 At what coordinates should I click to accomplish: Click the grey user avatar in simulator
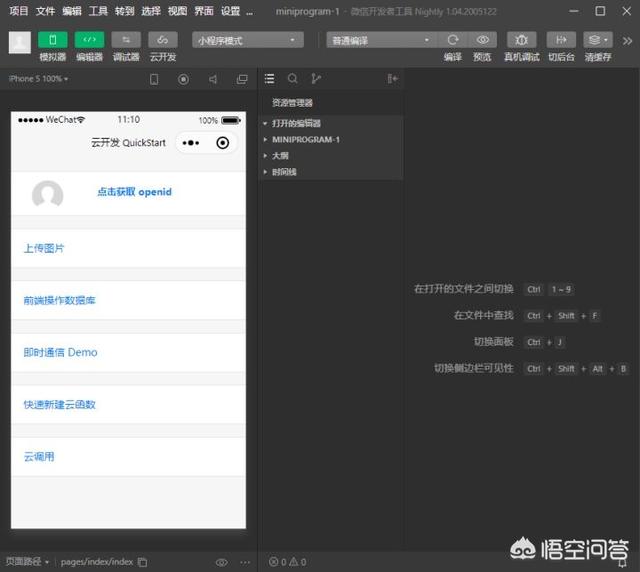pyautogui.click(x=47, y=194)
